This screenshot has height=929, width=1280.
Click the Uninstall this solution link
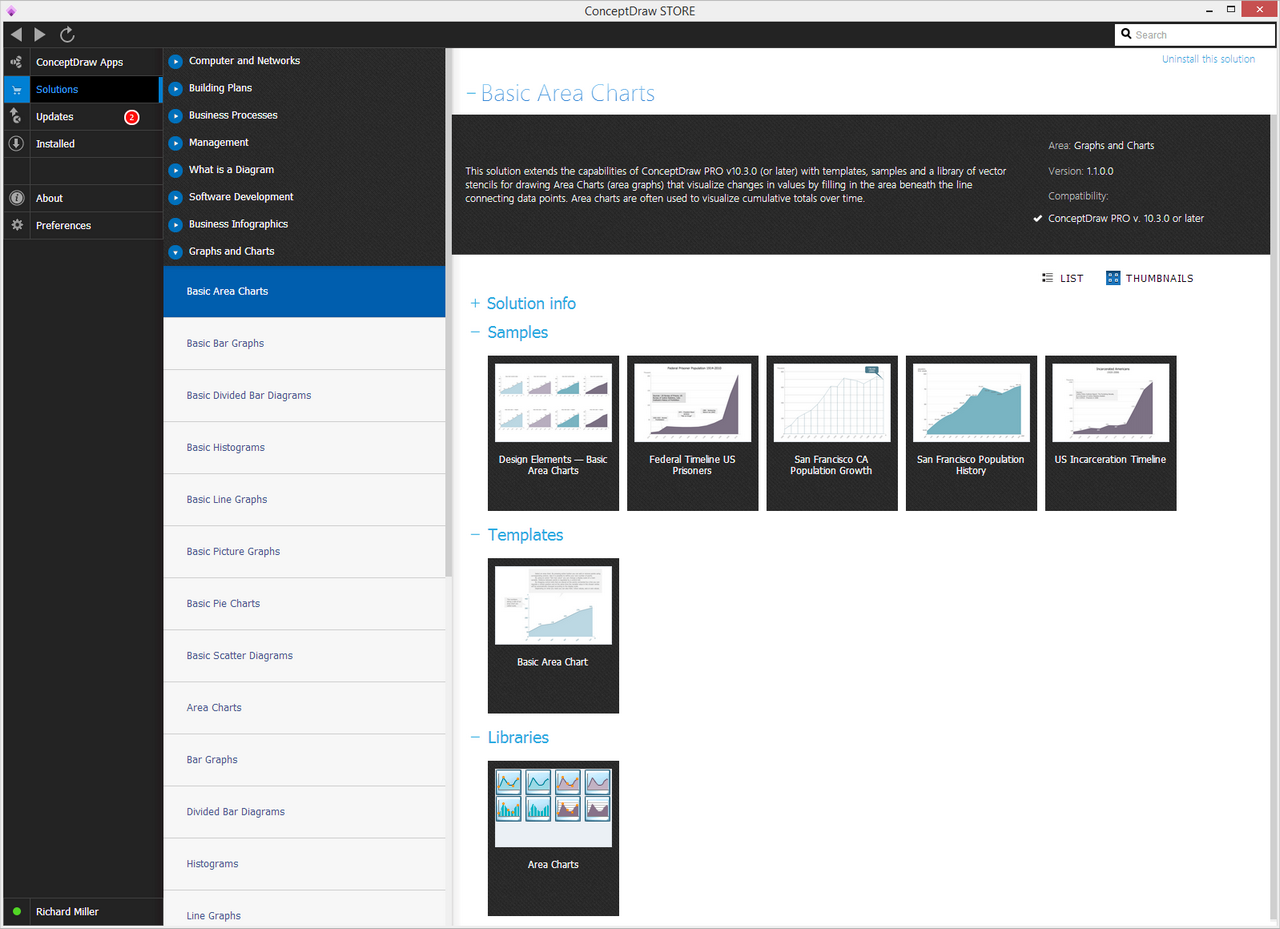1208,59
